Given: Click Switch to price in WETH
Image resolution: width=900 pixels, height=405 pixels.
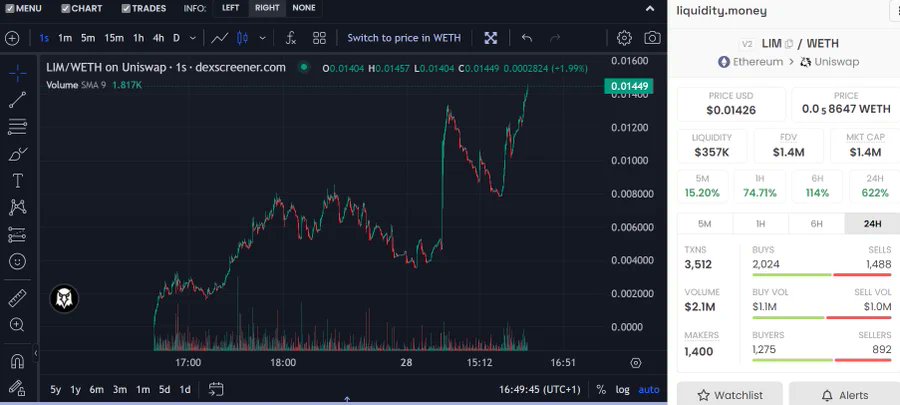Looking at the screenshot, I should [x=404, y=38].
